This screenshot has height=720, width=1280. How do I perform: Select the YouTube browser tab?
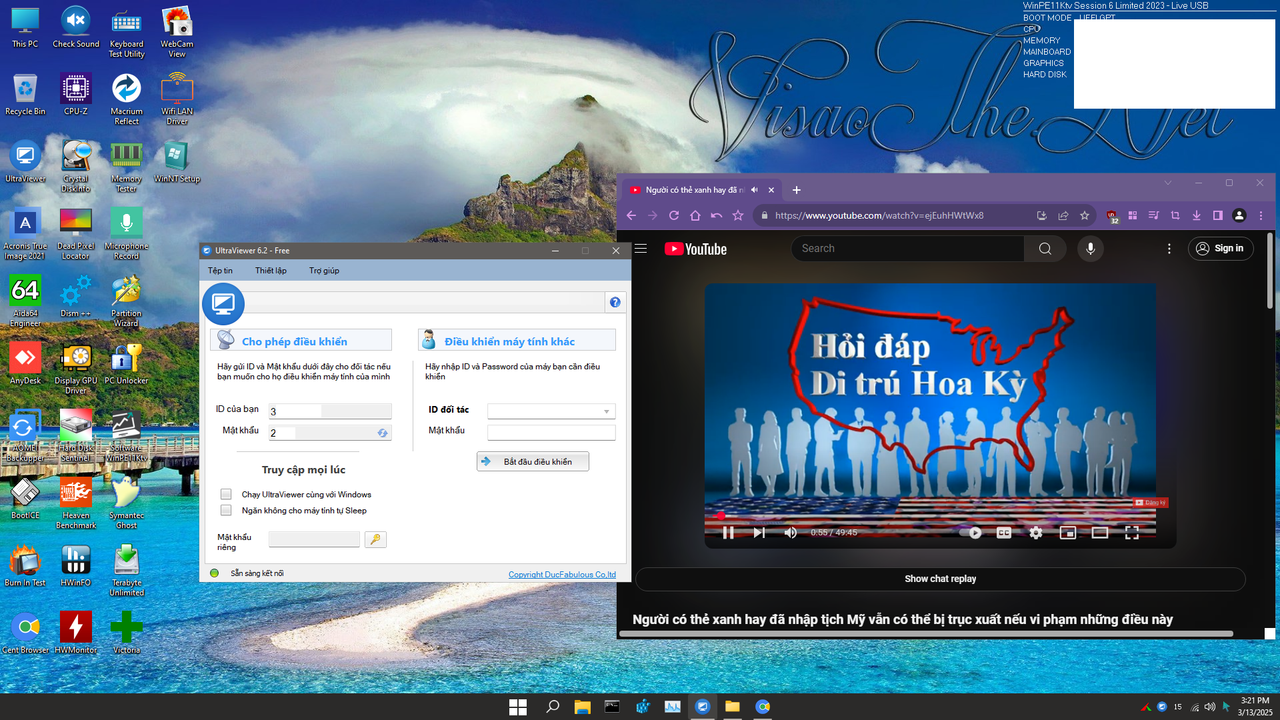(x=700, y=189)
